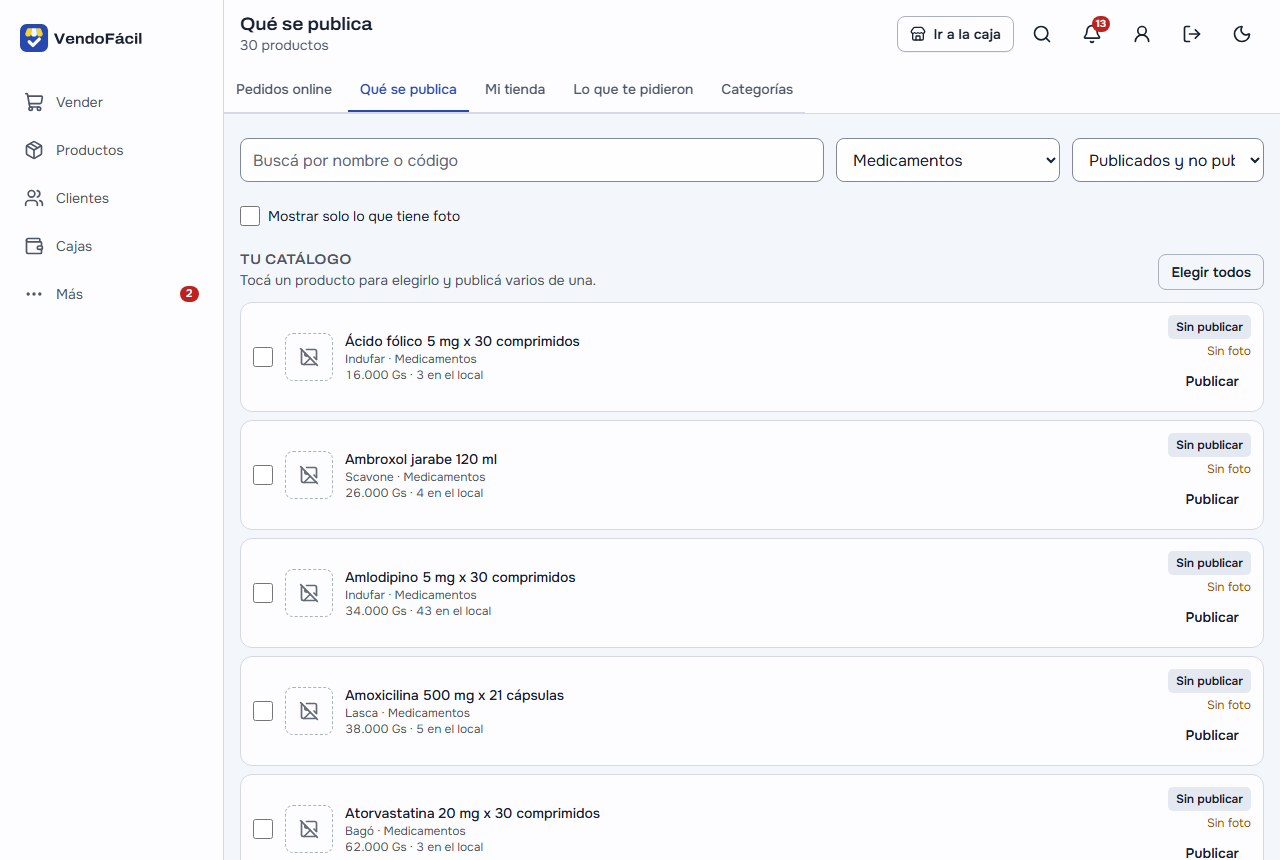1280x860 pixels.
Task: Open the Medicamentos category dropdown
Action: [x=948, y=160]
